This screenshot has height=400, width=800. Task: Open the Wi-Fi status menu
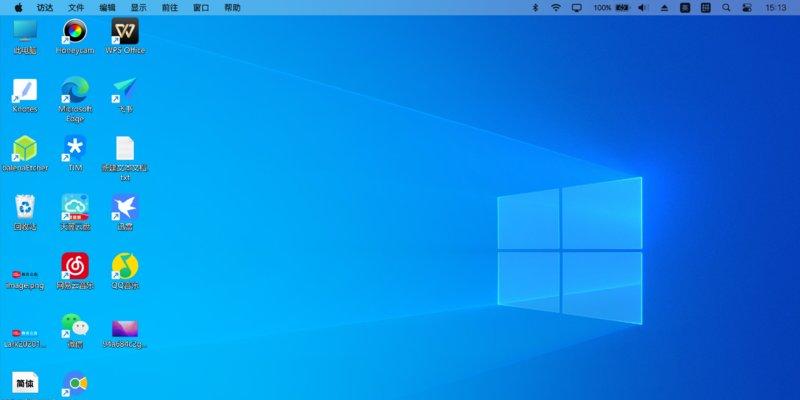pyautogui.click(x=556, y=8)
